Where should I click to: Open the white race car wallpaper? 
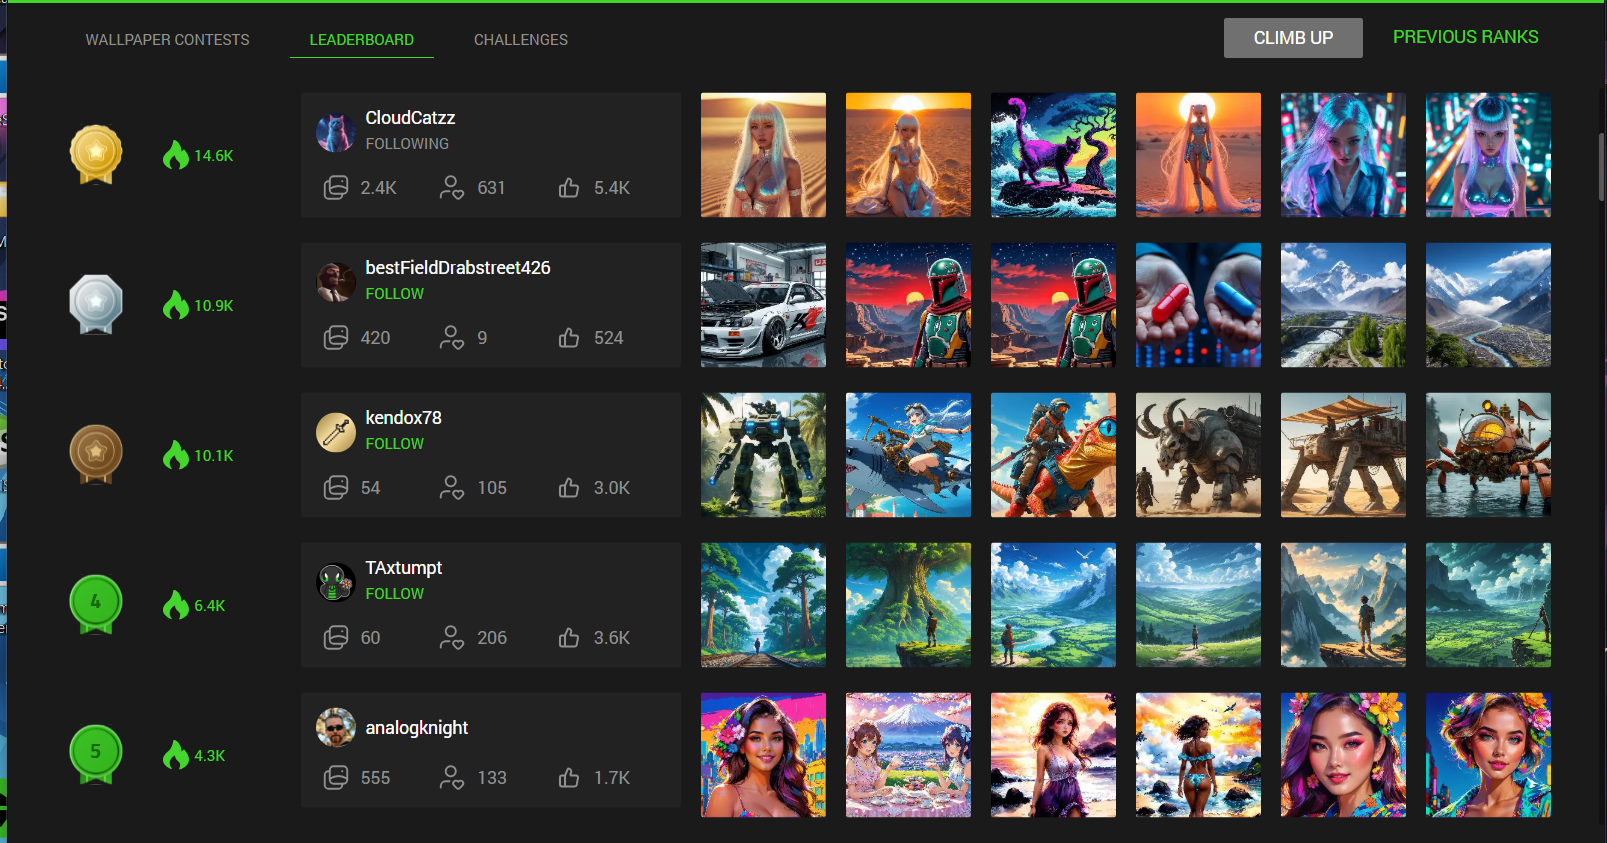(763, 305)
